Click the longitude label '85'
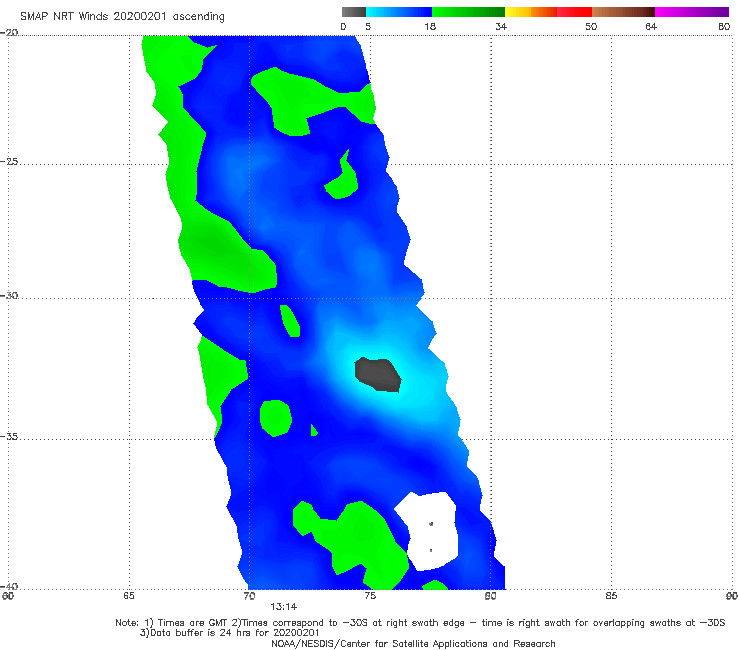The height and width of the screenshot is (650, 740). tap(611, 596)
